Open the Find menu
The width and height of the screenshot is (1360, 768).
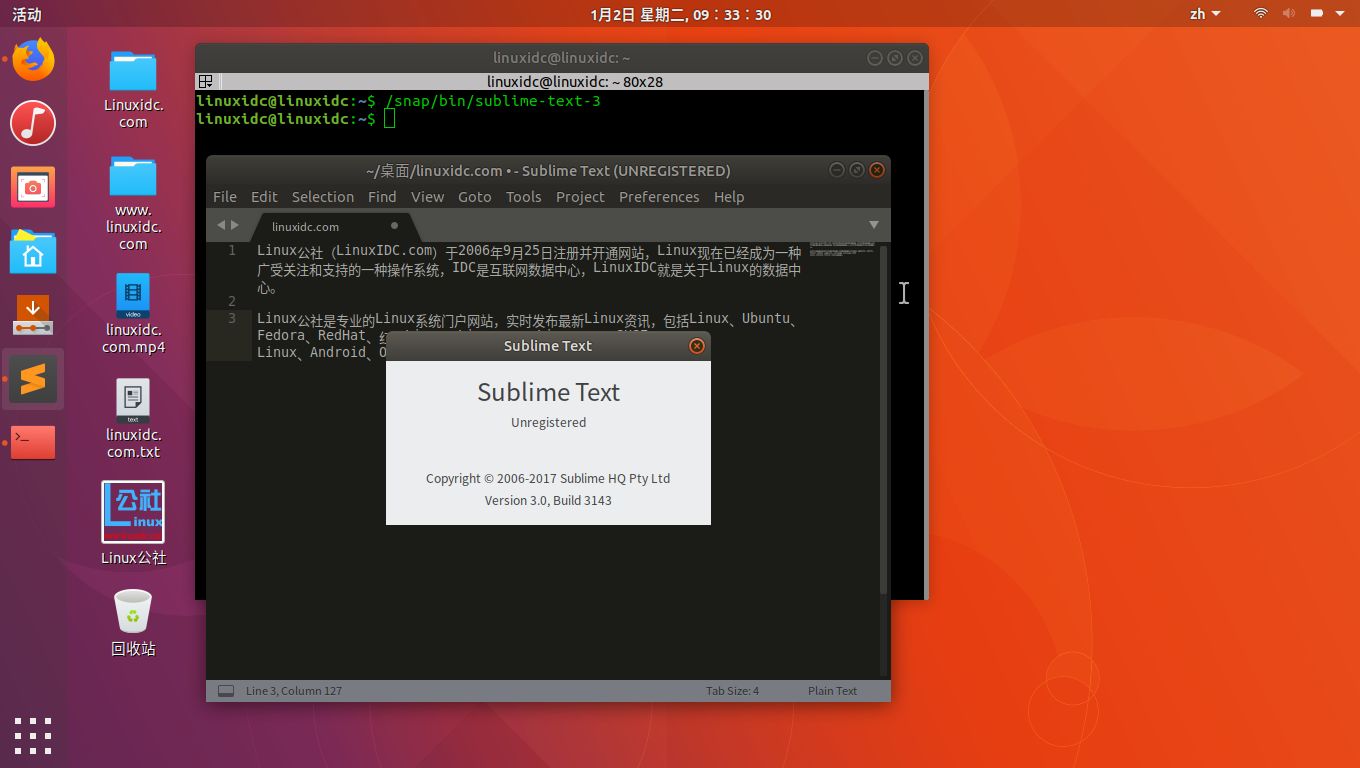(x=382, y=197)
